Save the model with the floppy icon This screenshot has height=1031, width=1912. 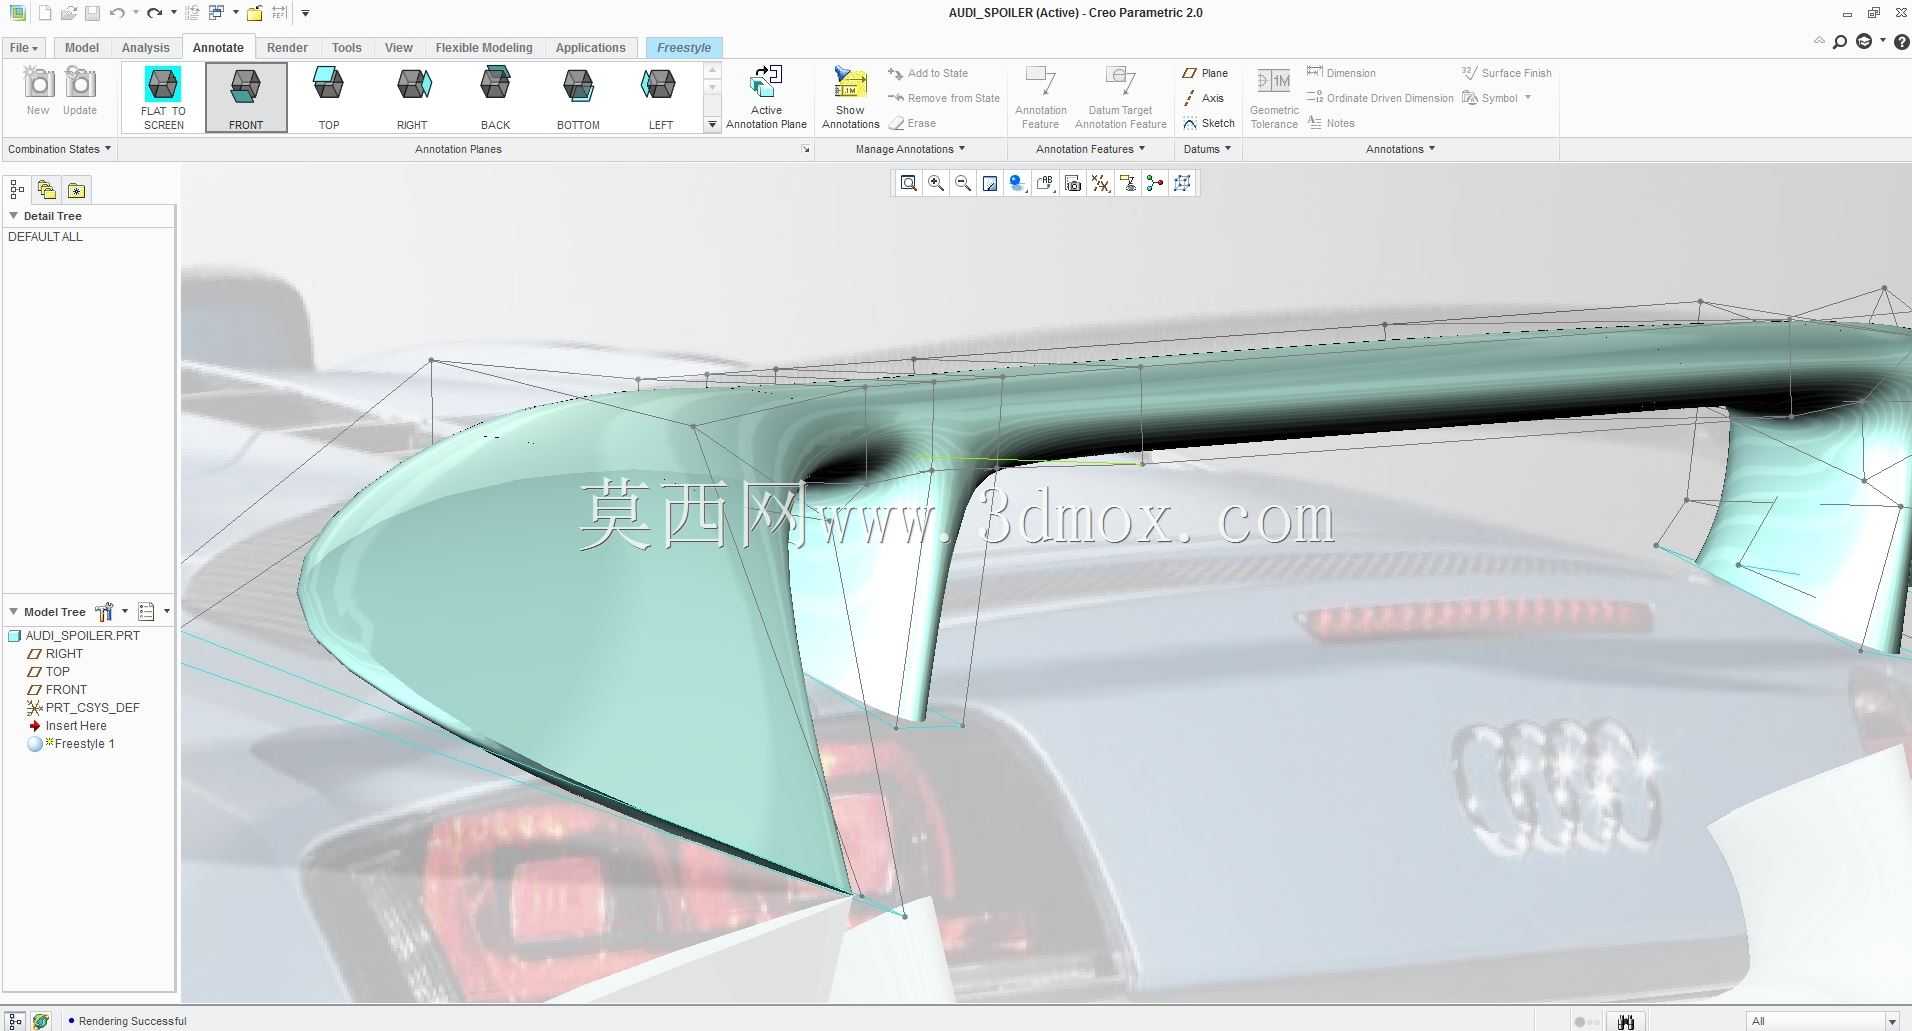(x=92, y=13)
